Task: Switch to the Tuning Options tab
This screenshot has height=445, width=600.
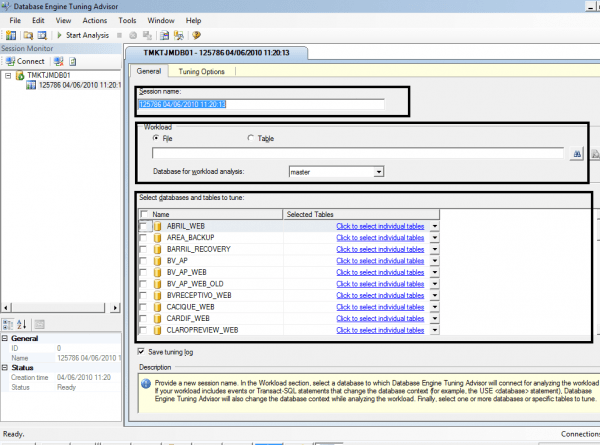Action: [x=202, y=72]
